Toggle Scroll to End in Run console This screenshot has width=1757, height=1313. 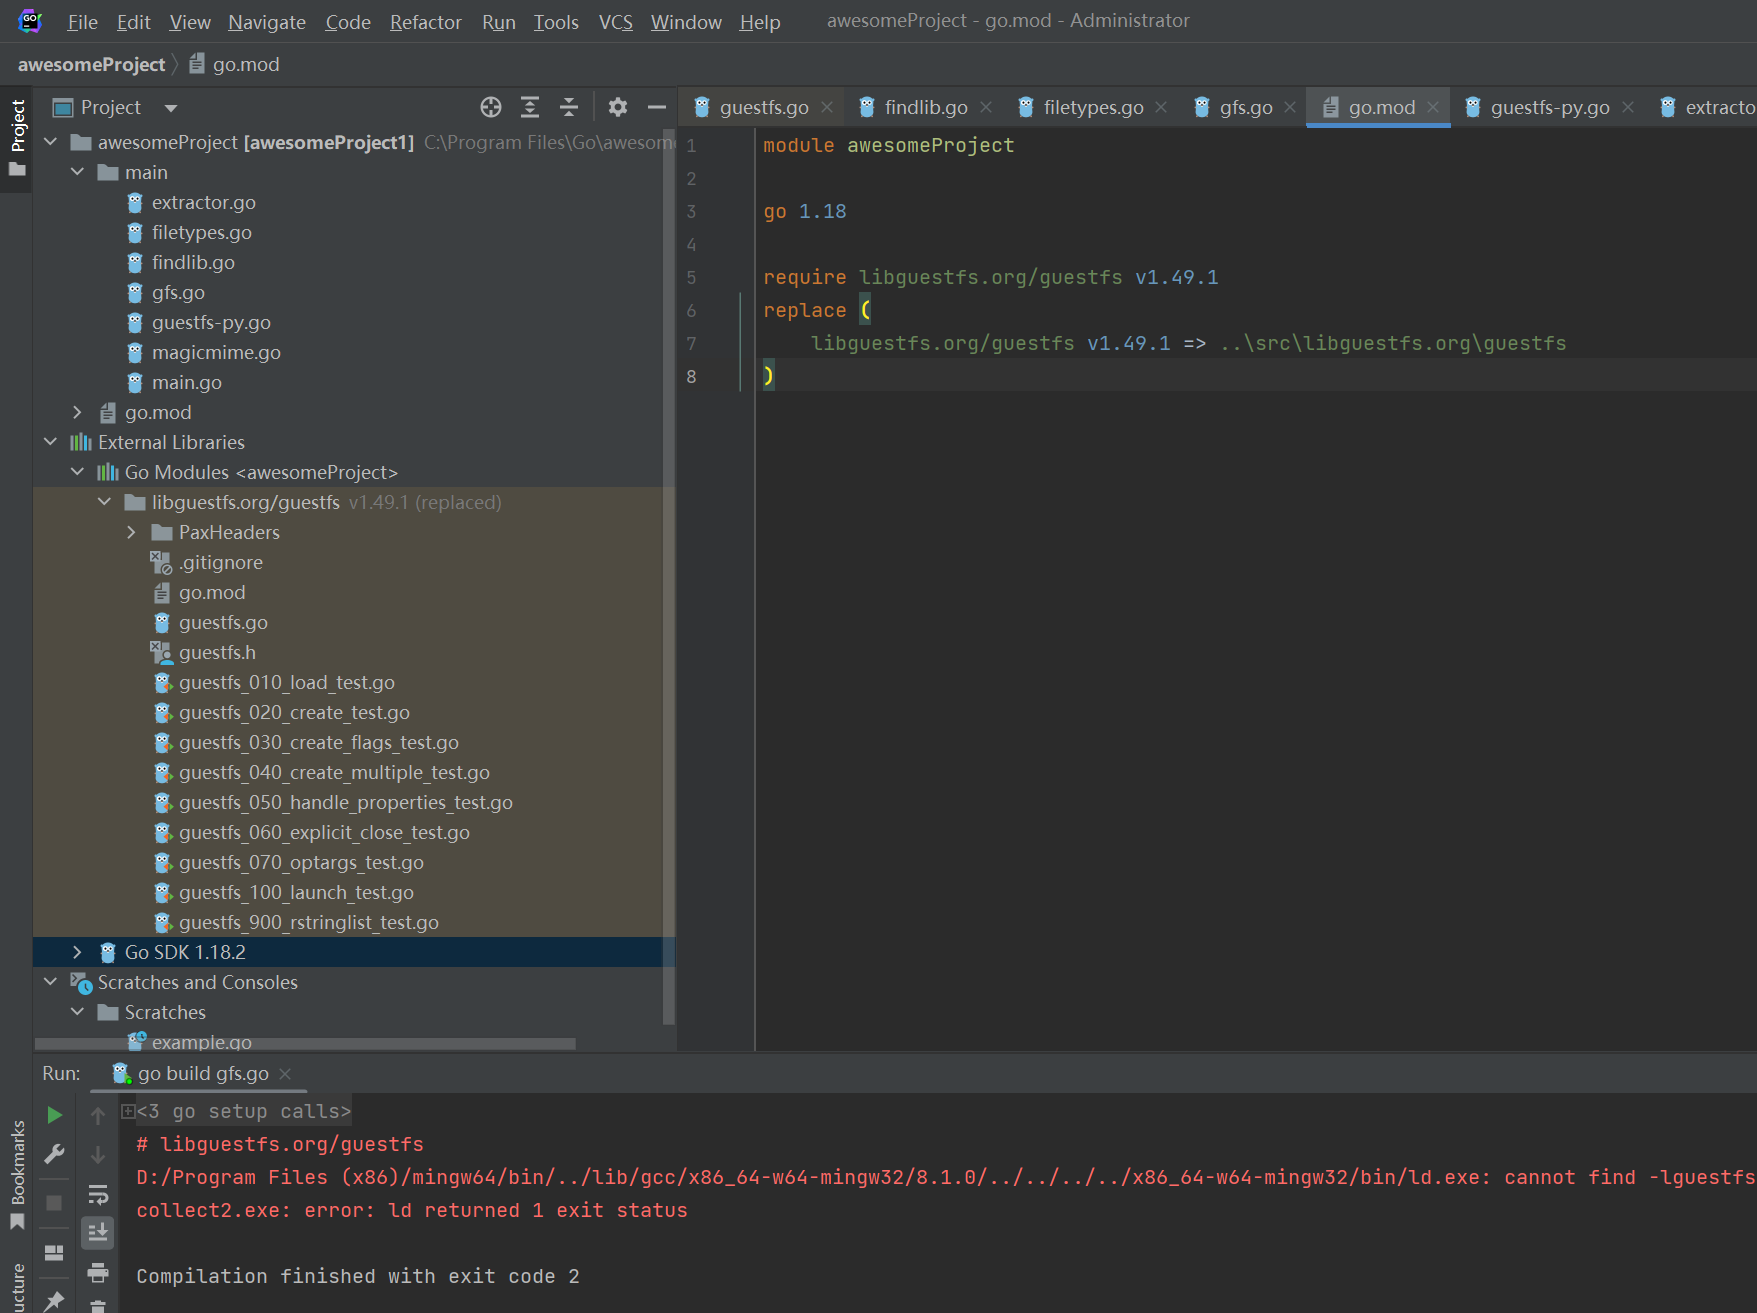(98, 1232)
